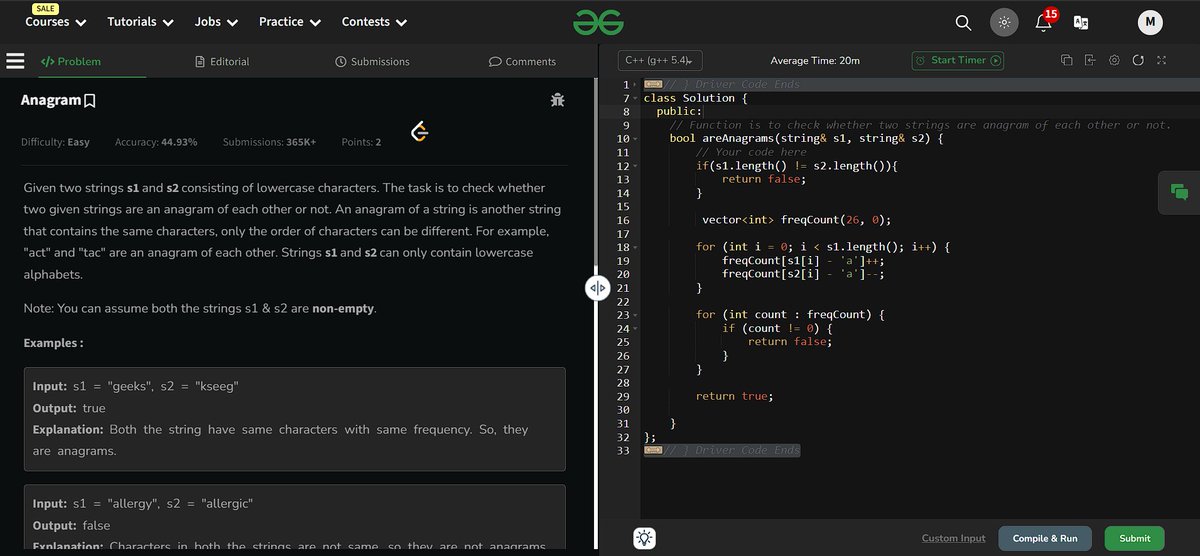Click Compile & Run button
1200x556 pixels.
[1045, 538]
